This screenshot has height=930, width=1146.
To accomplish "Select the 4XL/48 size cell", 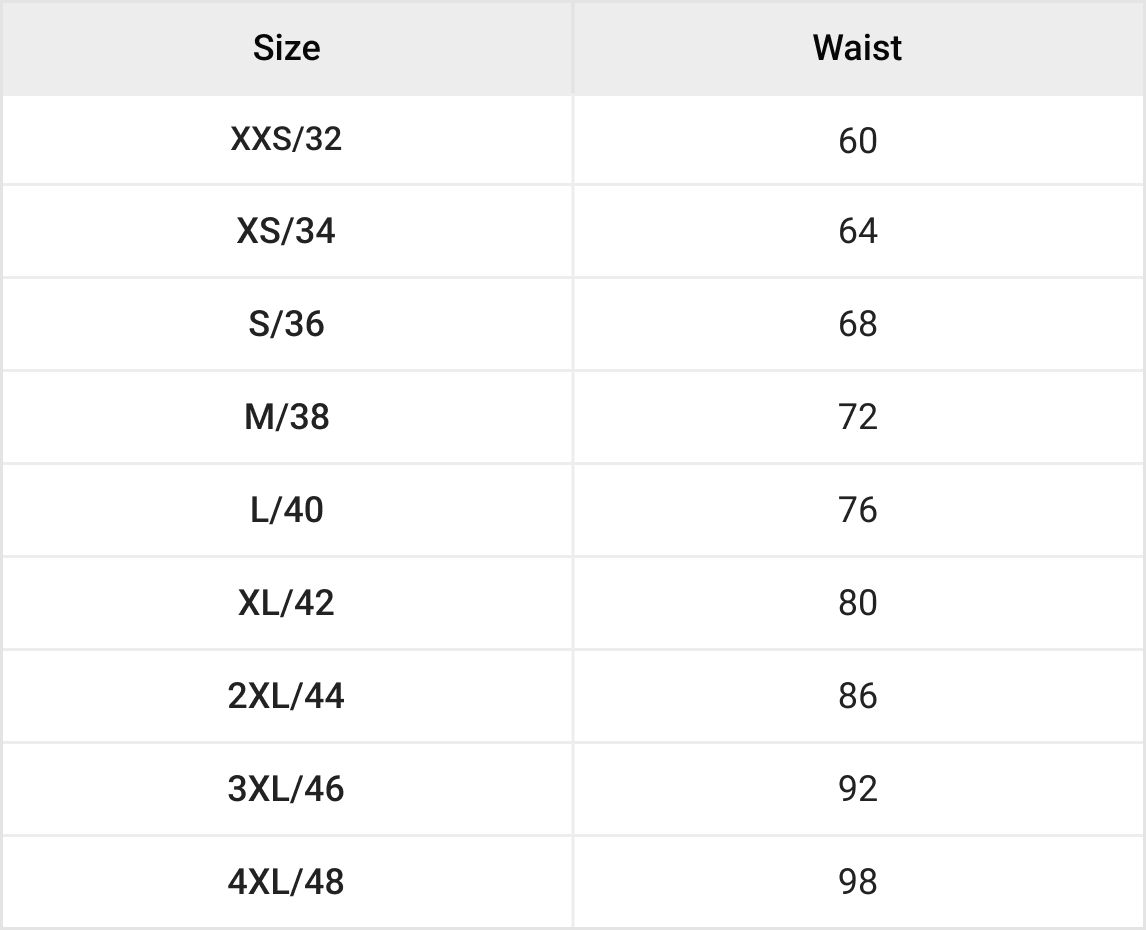I will 286,881.
